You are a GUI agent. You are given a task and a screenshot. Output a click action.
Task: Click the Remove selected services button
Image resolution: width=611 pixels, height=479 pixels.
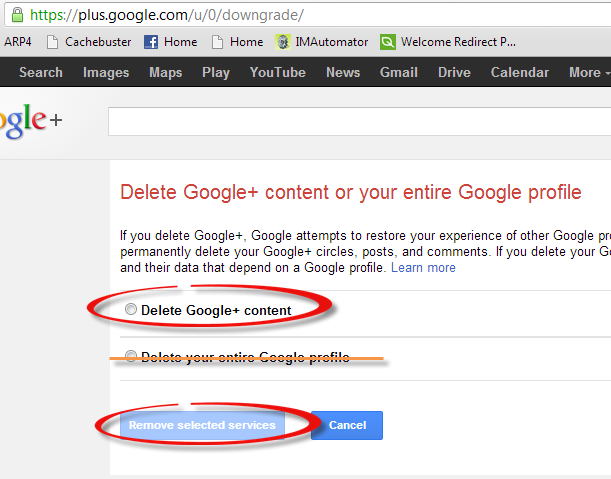[202, 425]
